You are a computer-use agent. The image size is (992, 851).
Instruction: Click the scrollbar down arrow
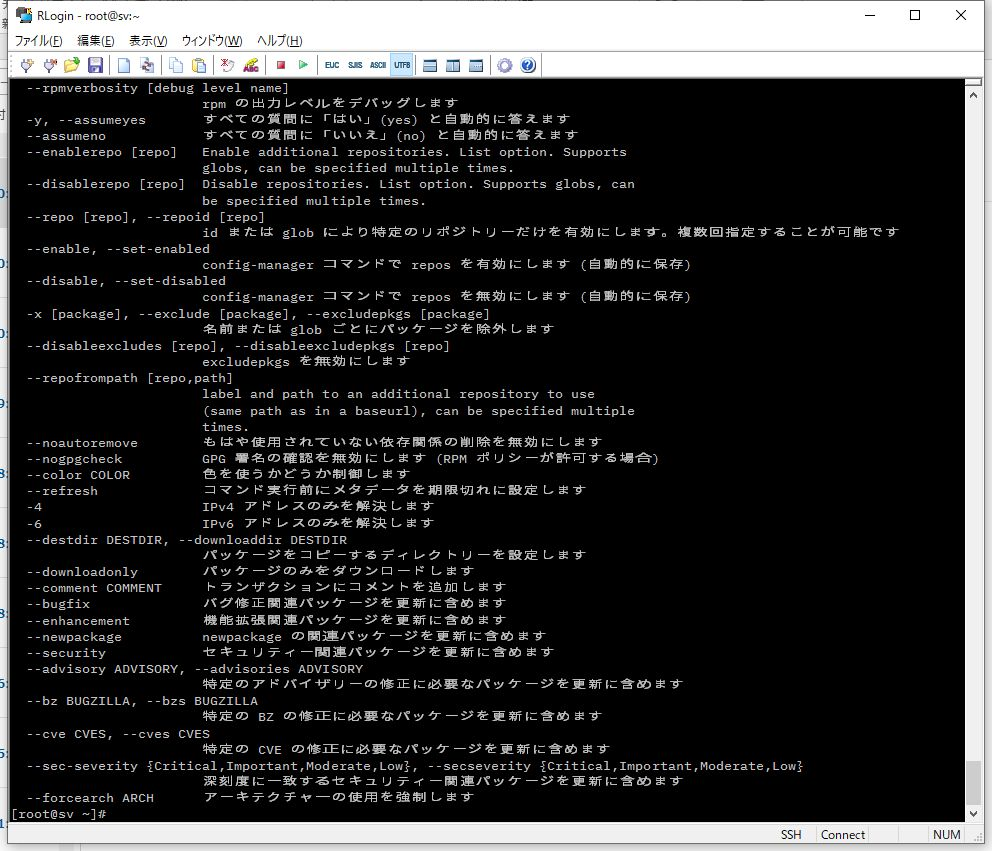[x=973, y=814]
